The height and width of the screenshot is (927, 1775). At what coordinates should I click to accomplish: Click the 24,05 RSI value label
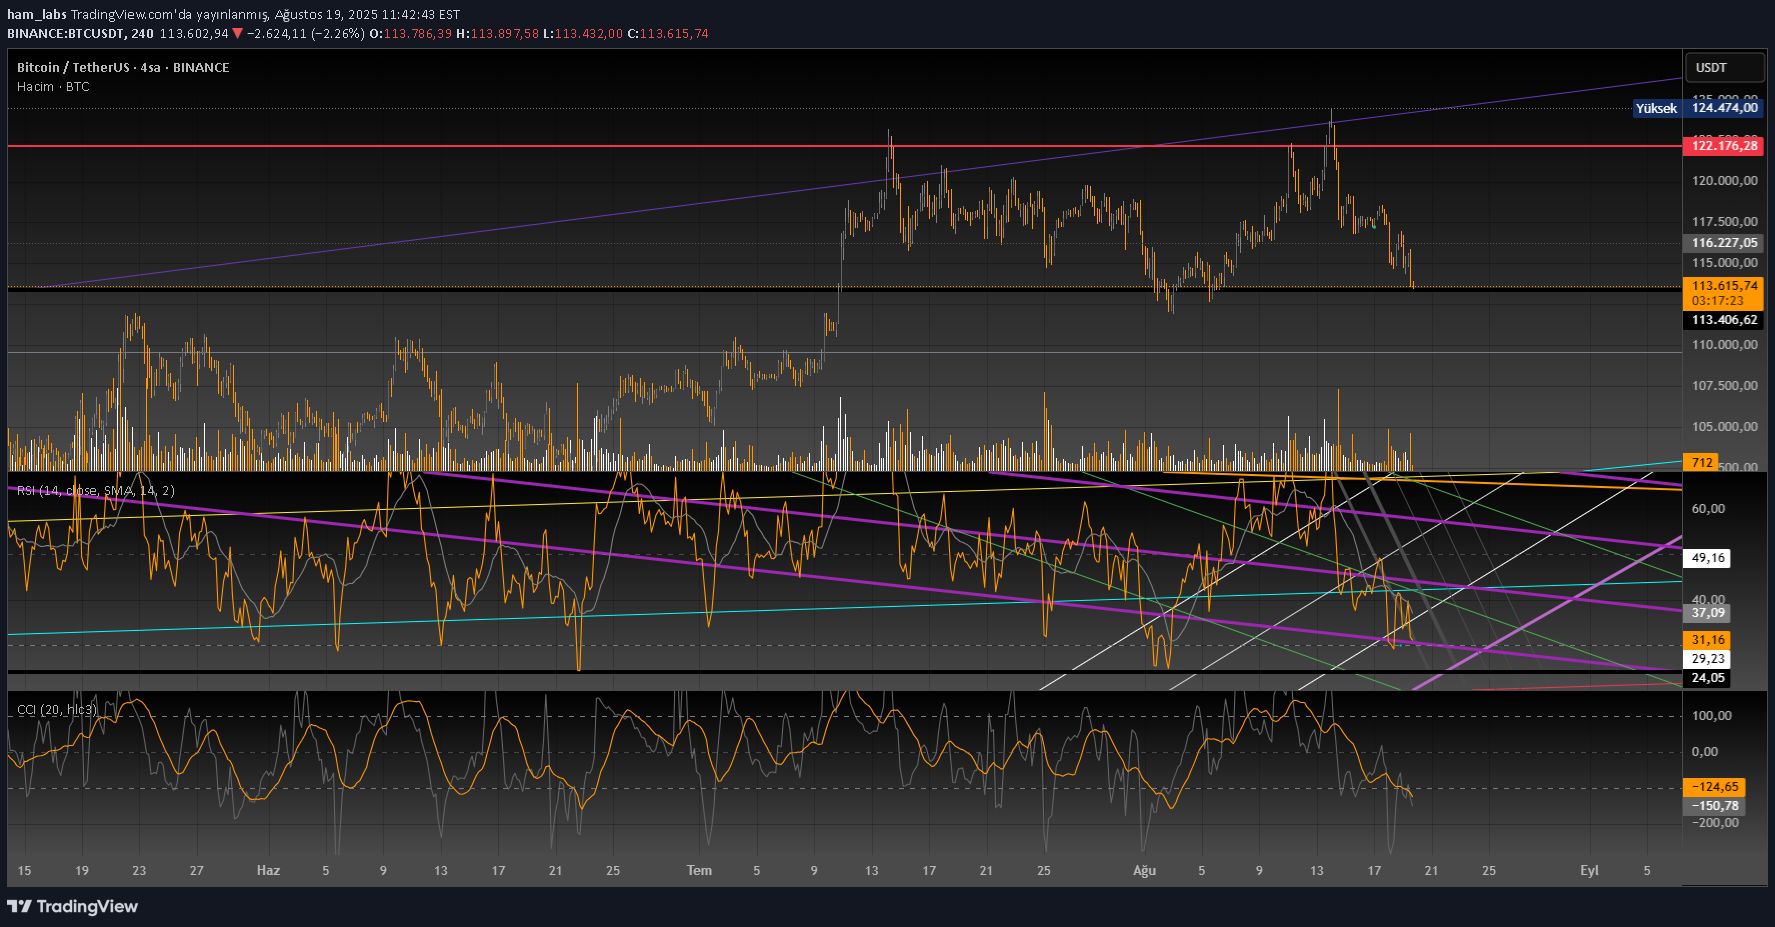coord(1708,678)
